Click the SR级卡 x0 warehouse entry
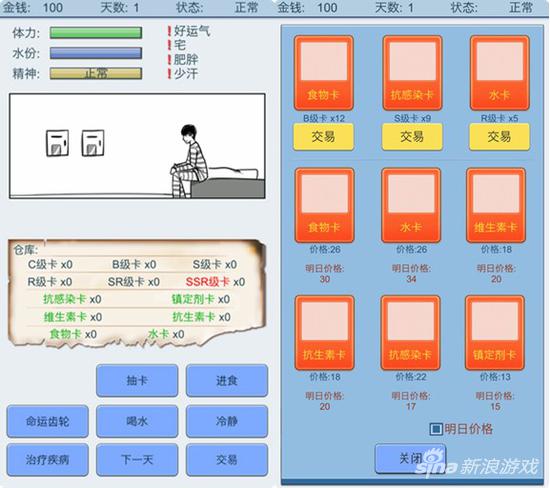Image resolution: width=550 pixels, height=488 pixels. pyautogui.click(x=134, y=282)
